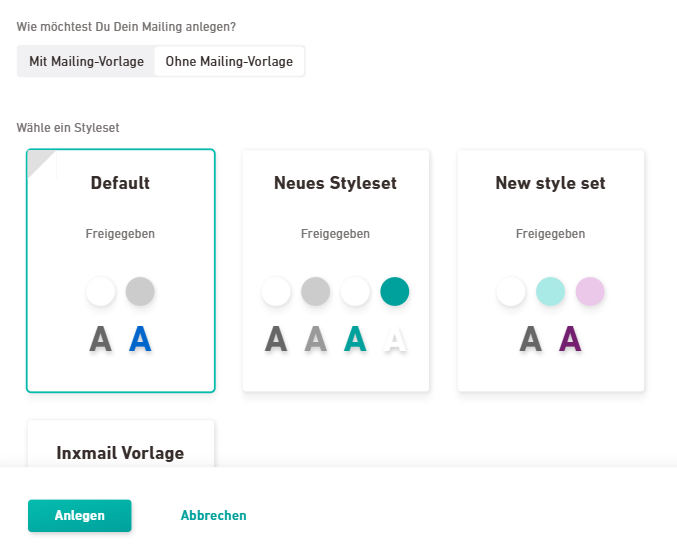Click the Anlegen button
Viewport: 677px width, 545px height.
(79, 516)
